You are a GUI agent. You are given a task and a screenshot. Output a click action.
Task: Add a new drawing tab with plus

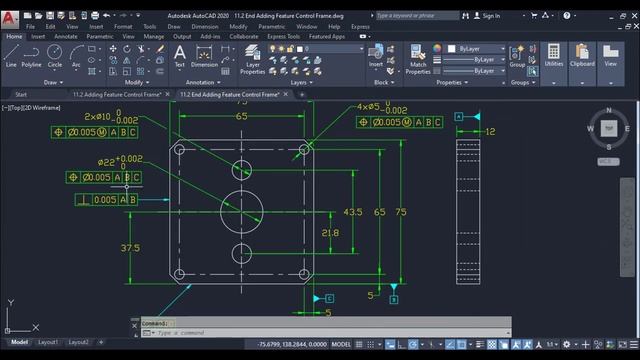point(302,94)
